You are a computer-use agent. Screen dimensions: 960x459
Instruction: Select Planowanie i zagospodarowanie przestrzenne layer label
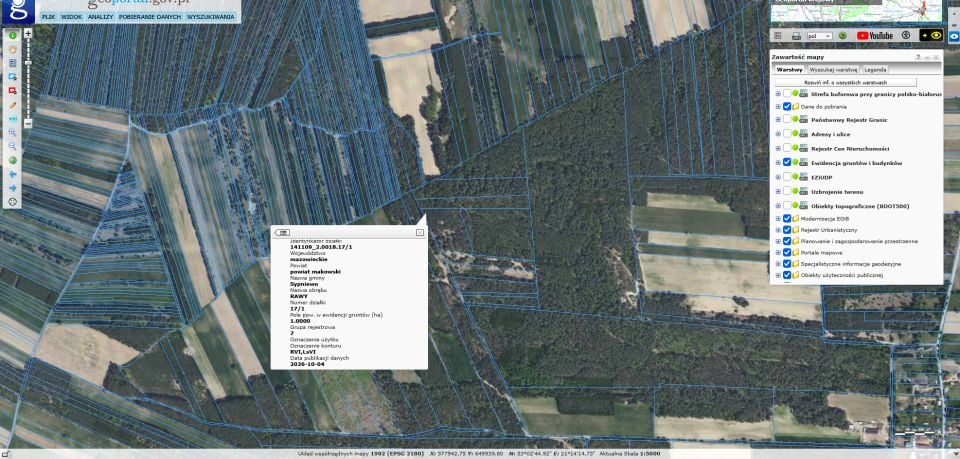tap(859, 241)
